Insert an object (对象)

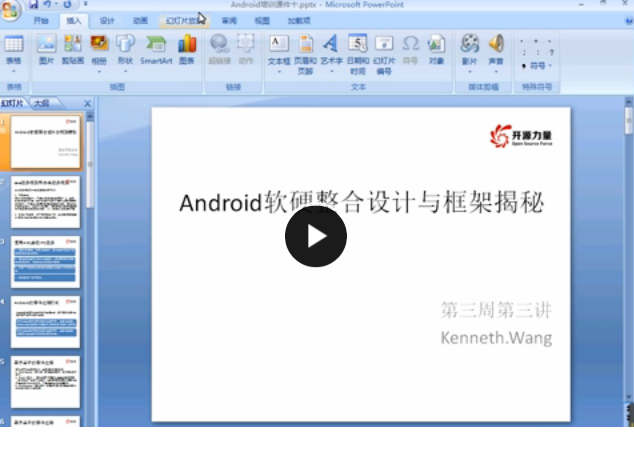click(x=437, y=49)
